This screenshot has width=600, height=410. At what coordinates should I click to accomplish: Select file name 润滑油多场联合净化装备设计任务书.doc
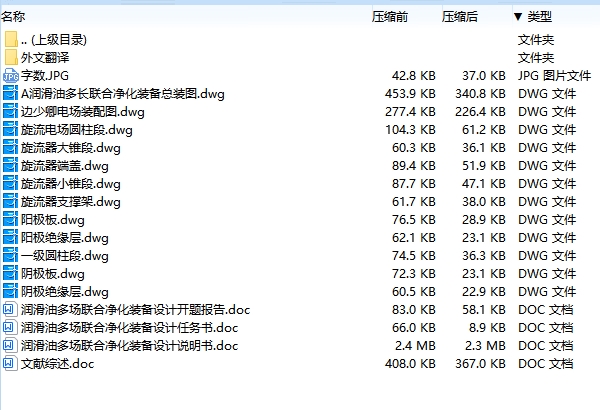coord(129,328)
